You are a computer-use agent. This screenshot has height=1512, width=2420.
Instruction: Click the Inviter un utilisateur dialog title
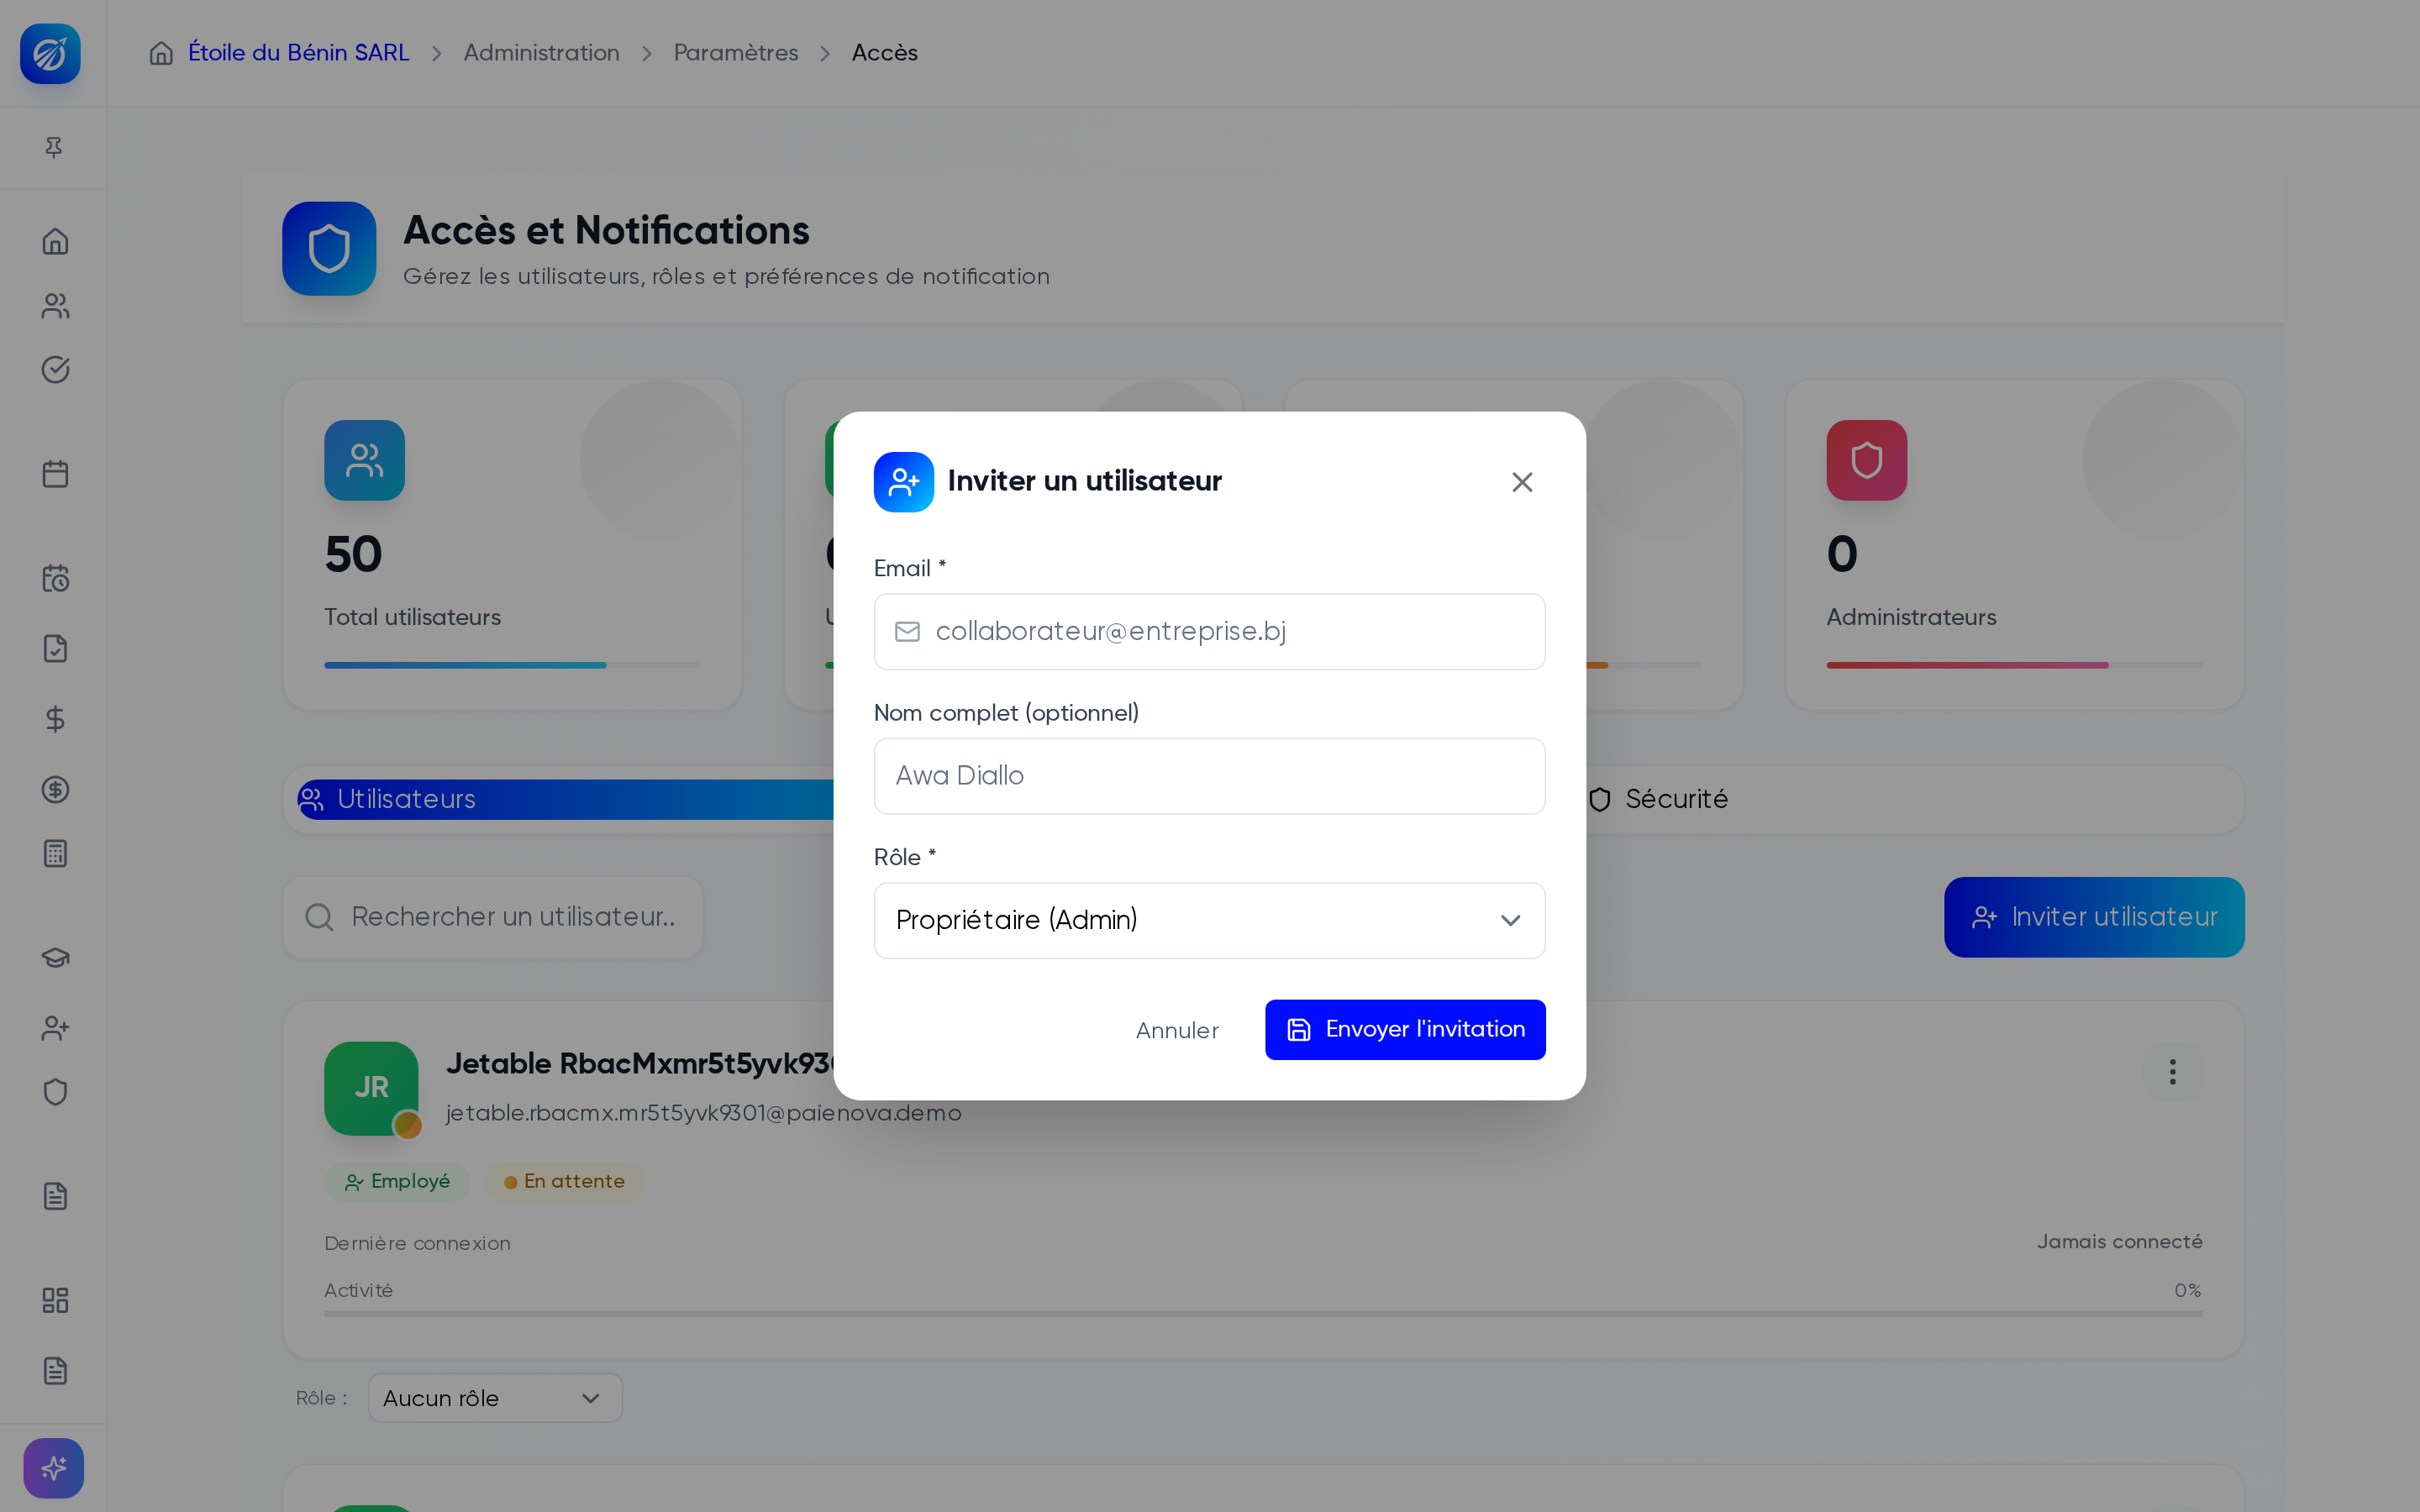(x=1084, y=481)
